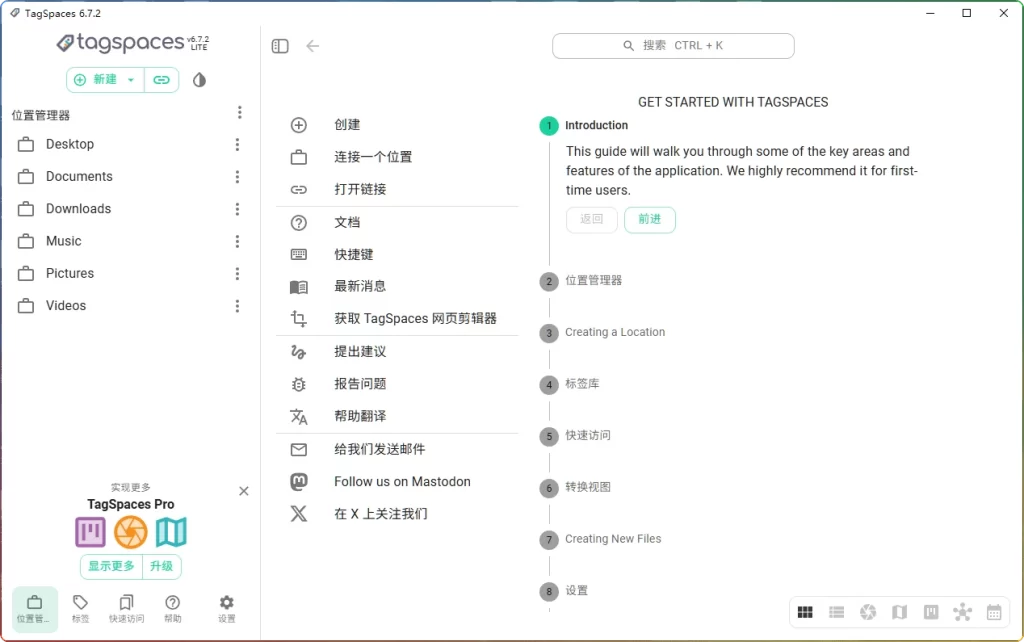
Task: Open the Kanban board perspective
Action: pyautogui.click(x=931, y=612)
